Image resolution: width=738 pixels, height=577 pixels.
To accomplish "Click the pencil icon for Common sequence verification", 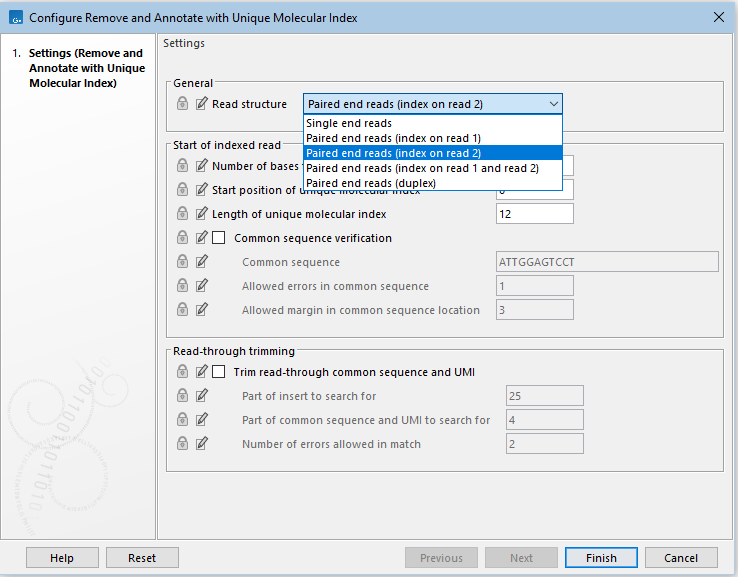I will click(201, 238).
